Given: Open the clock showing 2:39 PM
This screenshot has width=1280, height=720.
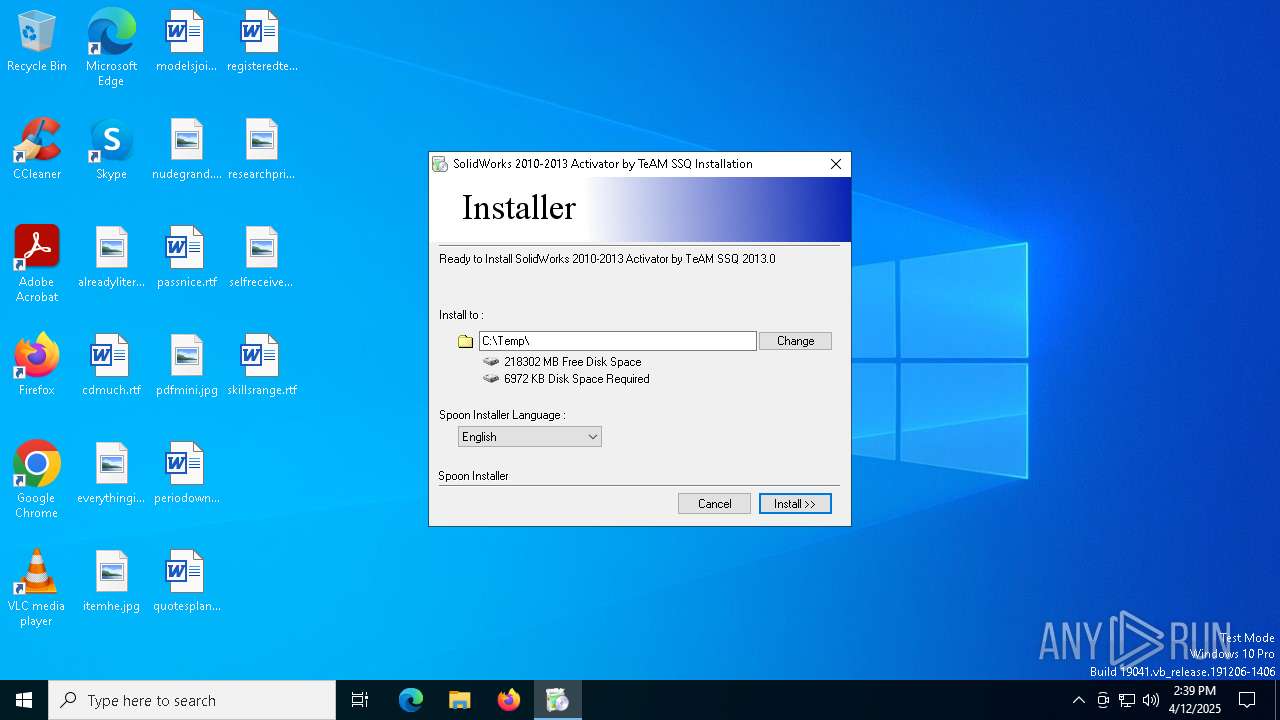Looking at the screenshot, I should click(x=1195, y=700).
